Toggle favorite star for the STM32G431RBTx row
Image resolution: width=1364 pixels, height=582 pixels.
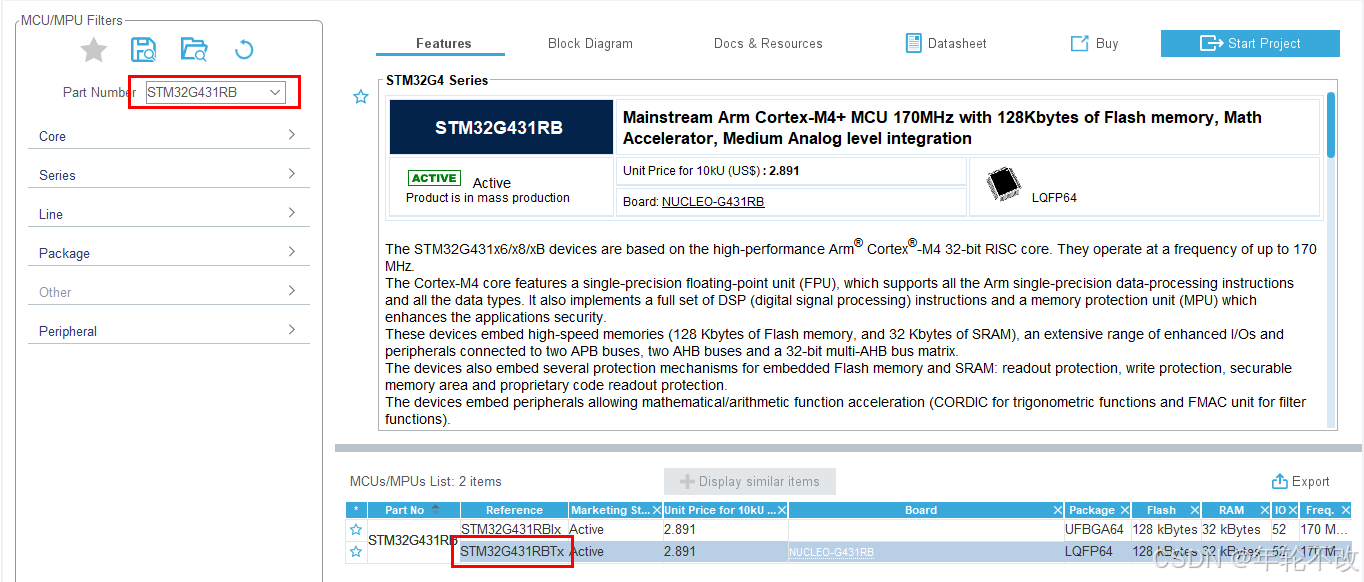coord(356,552)
